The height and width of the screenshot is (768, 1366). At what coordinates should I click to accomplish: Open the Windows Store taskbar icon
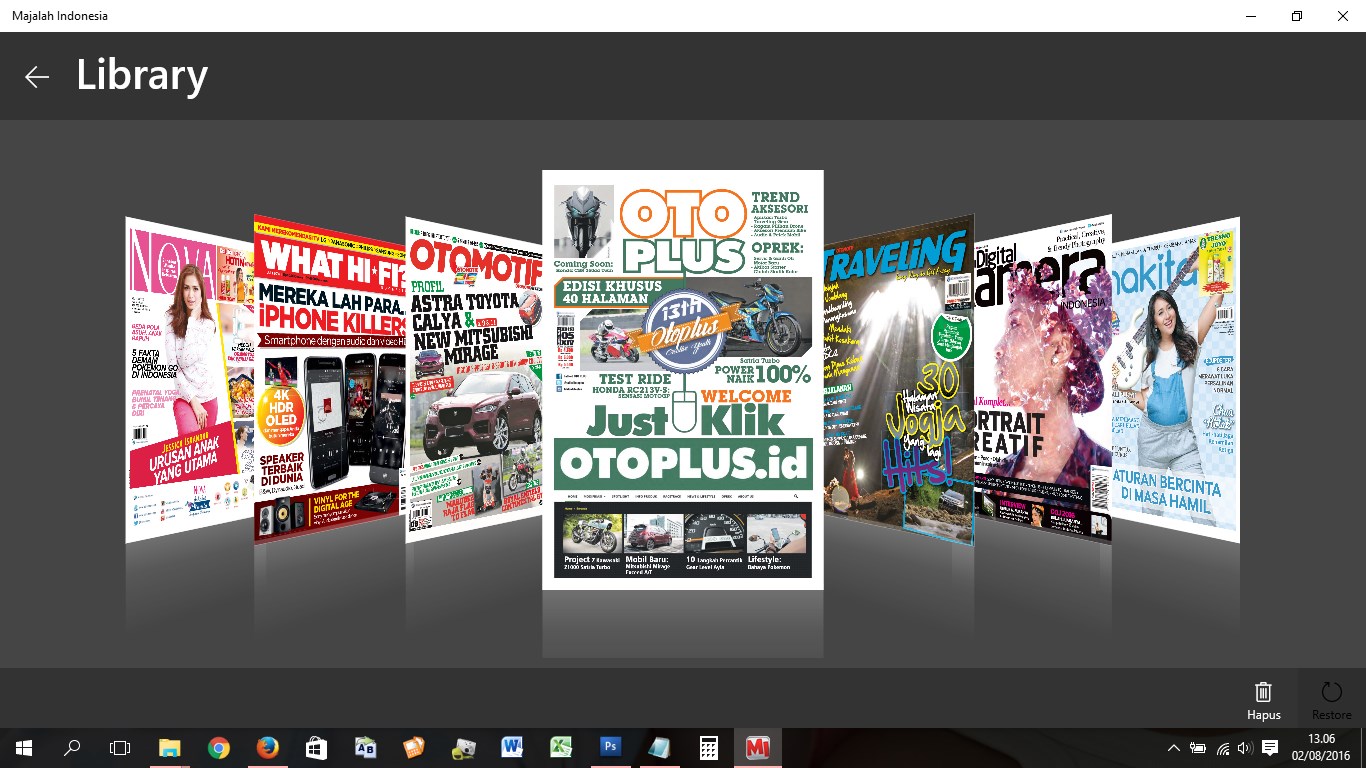point(316,747)
